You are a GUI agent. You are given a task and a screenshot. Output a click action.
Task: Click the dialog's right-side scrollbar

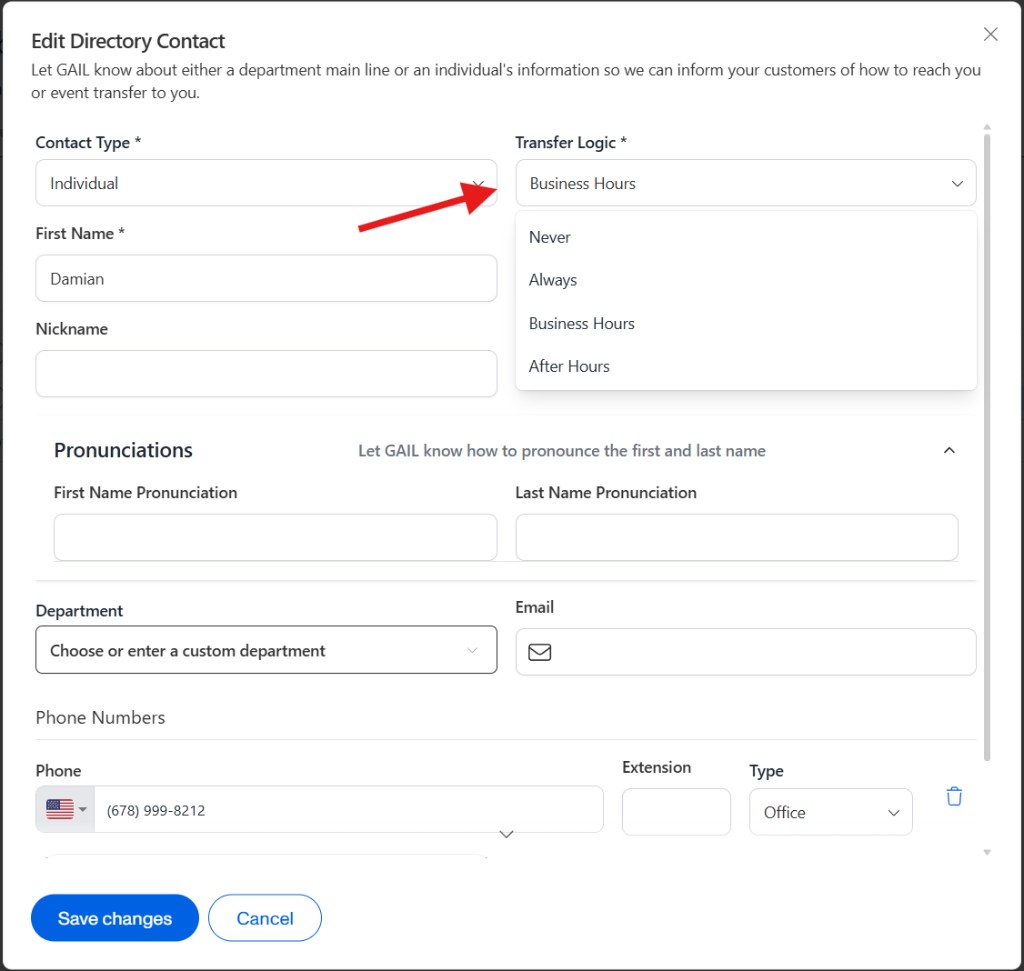coord(986,400)
